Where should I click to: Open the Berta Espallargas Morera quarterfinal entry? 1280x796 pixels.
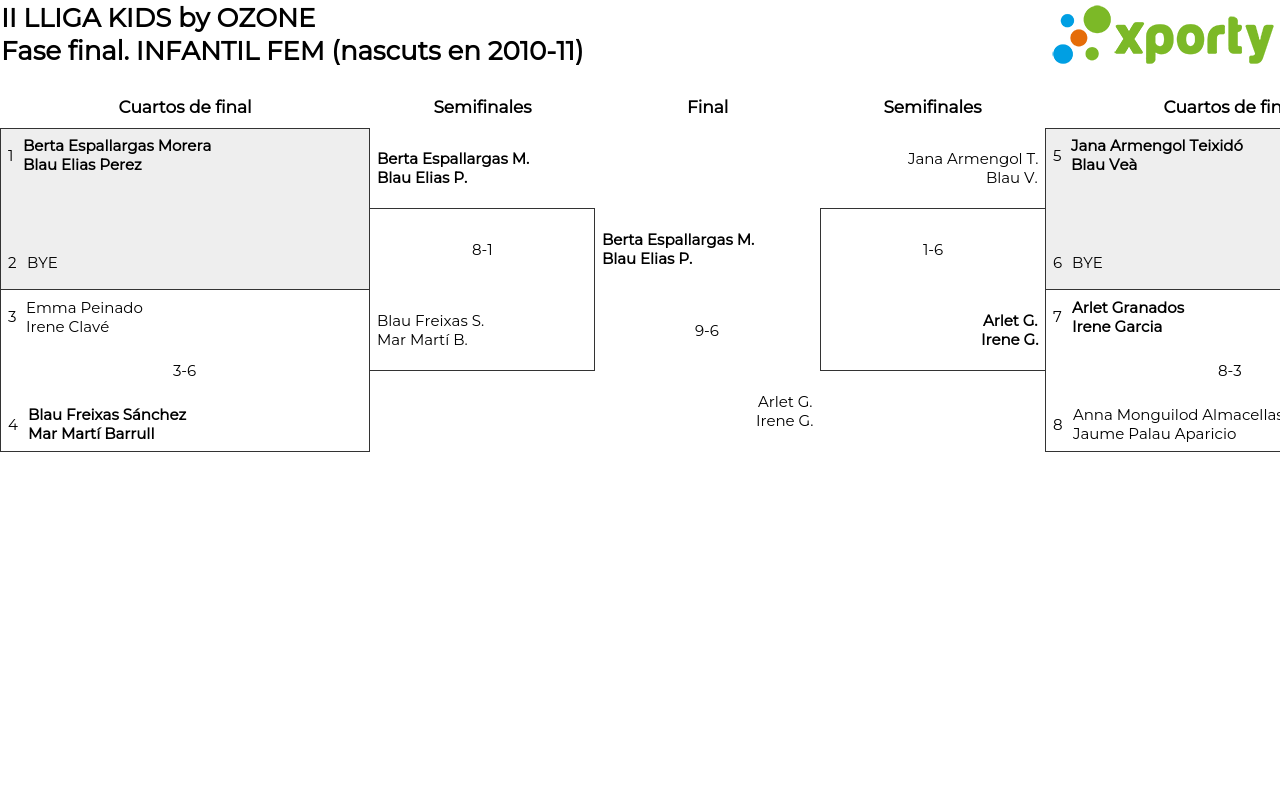[x=117, y=155]
